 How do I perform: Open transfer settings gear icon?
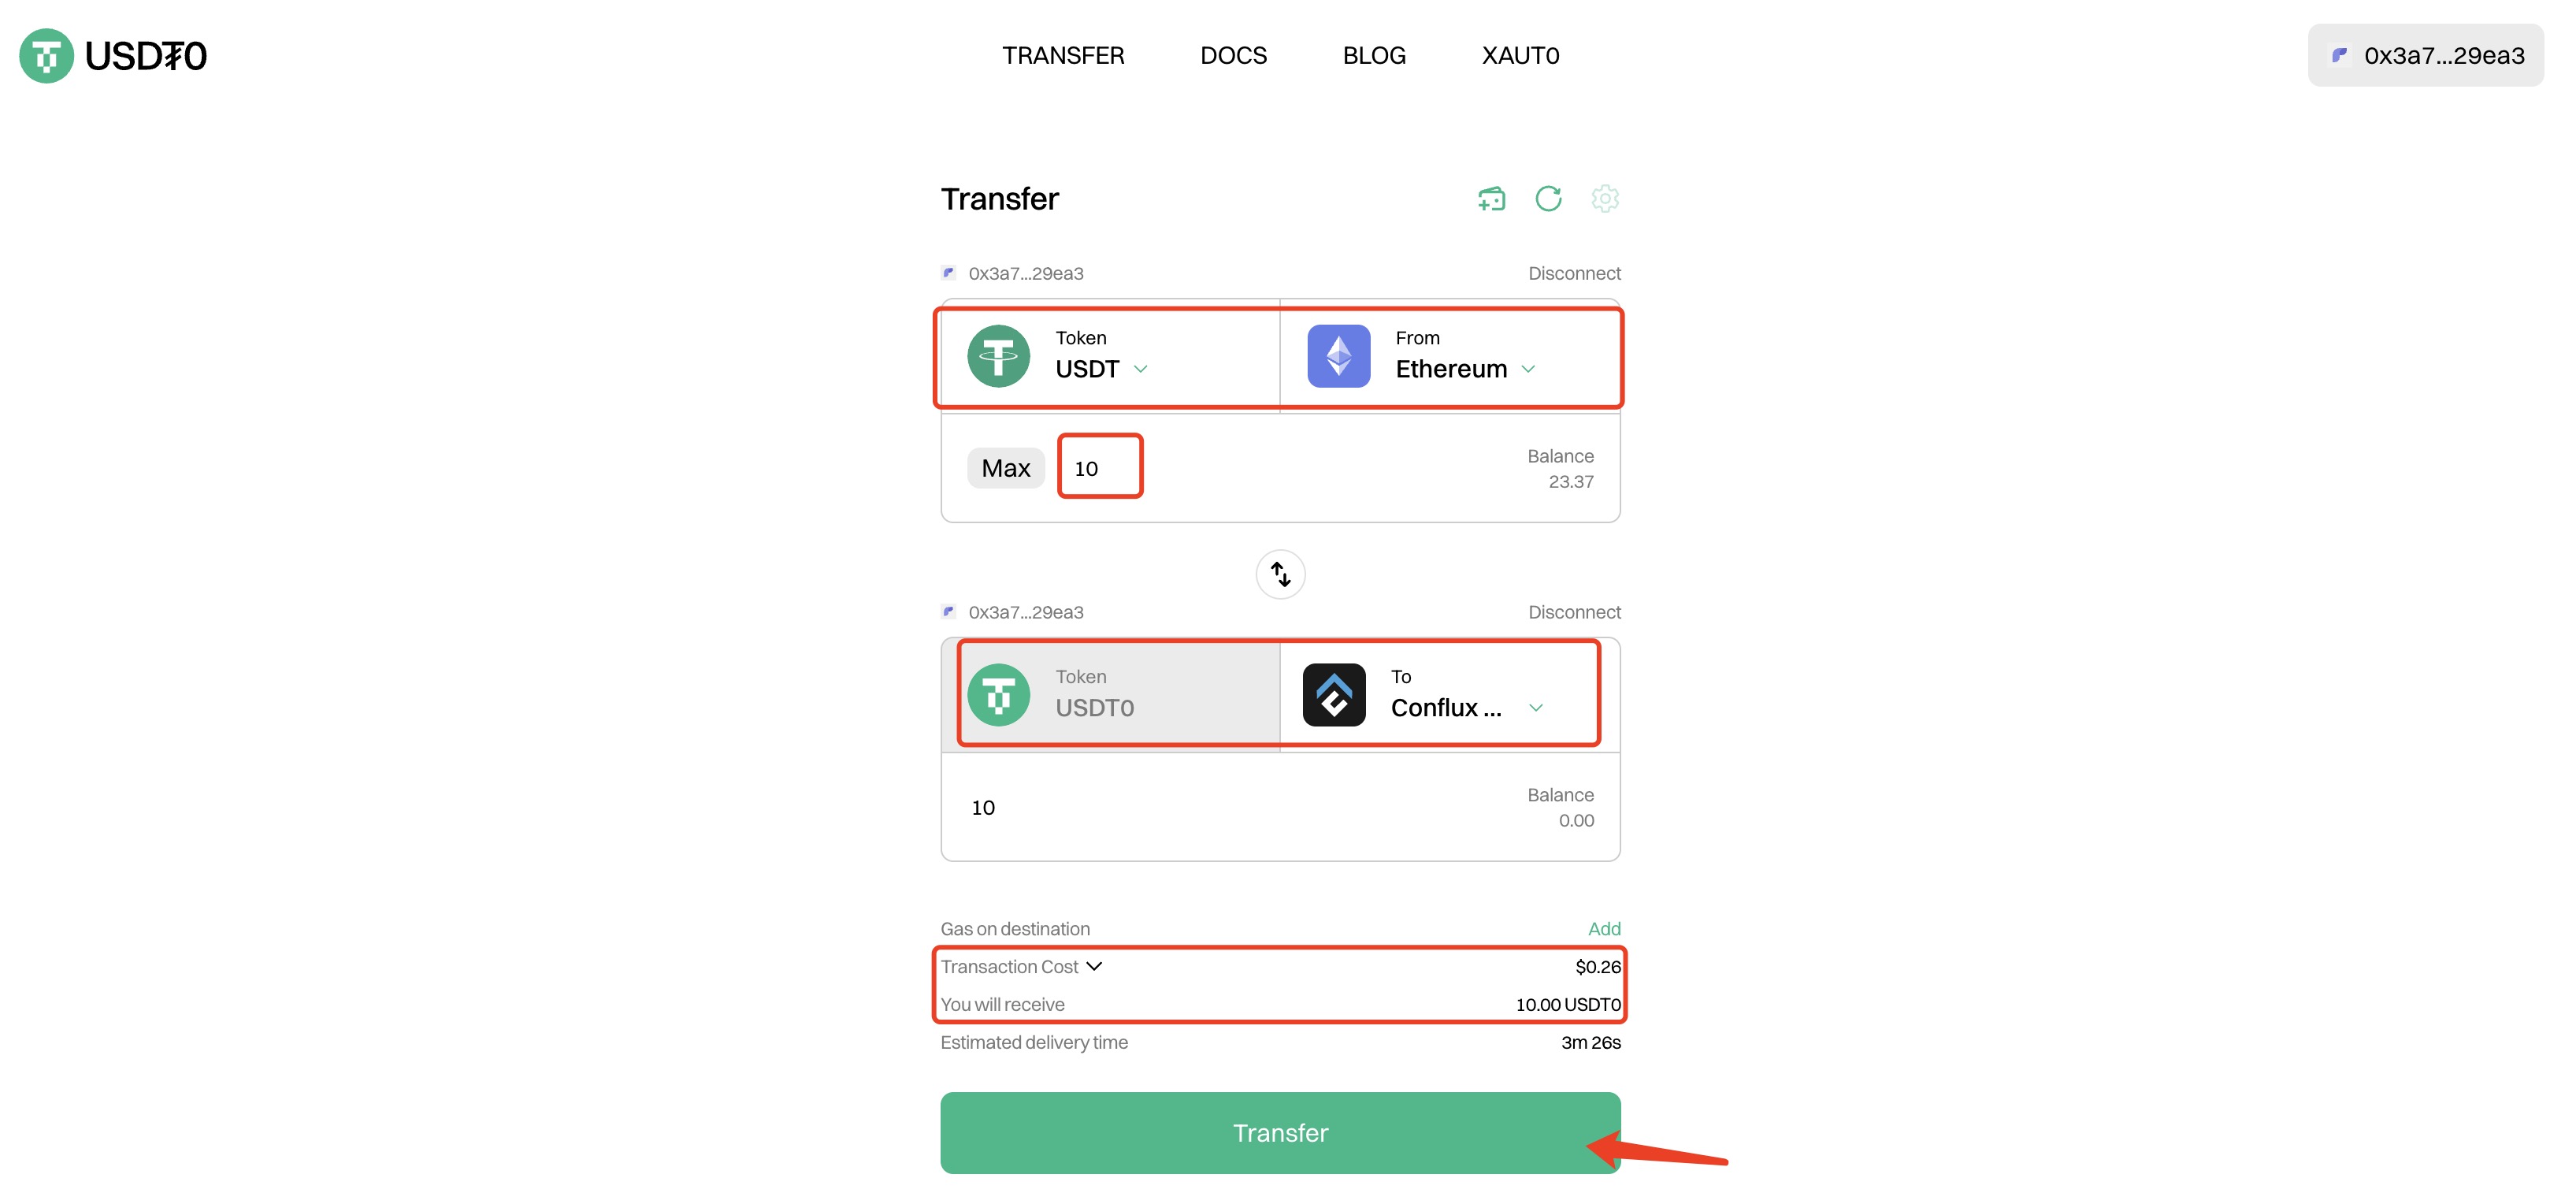coord(1605,199)
